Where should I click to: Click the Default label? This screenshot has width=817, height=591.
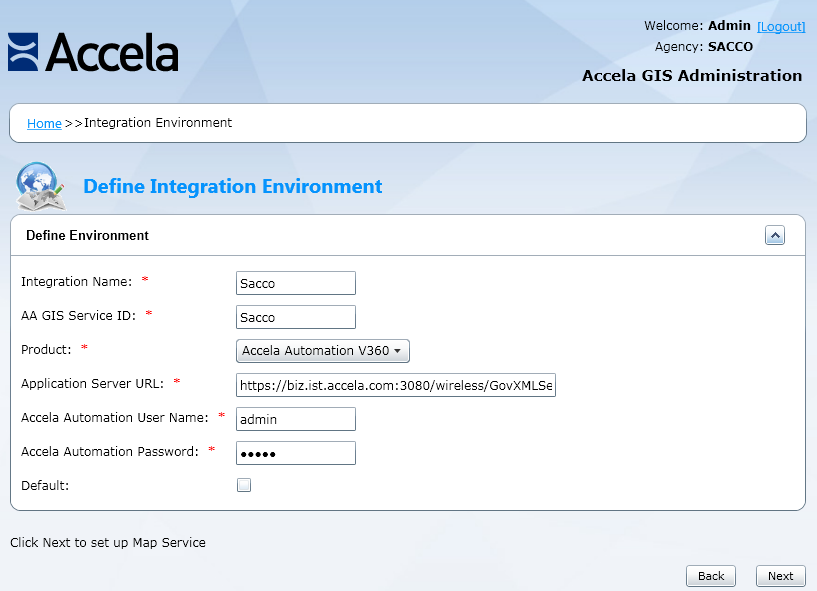46,485
